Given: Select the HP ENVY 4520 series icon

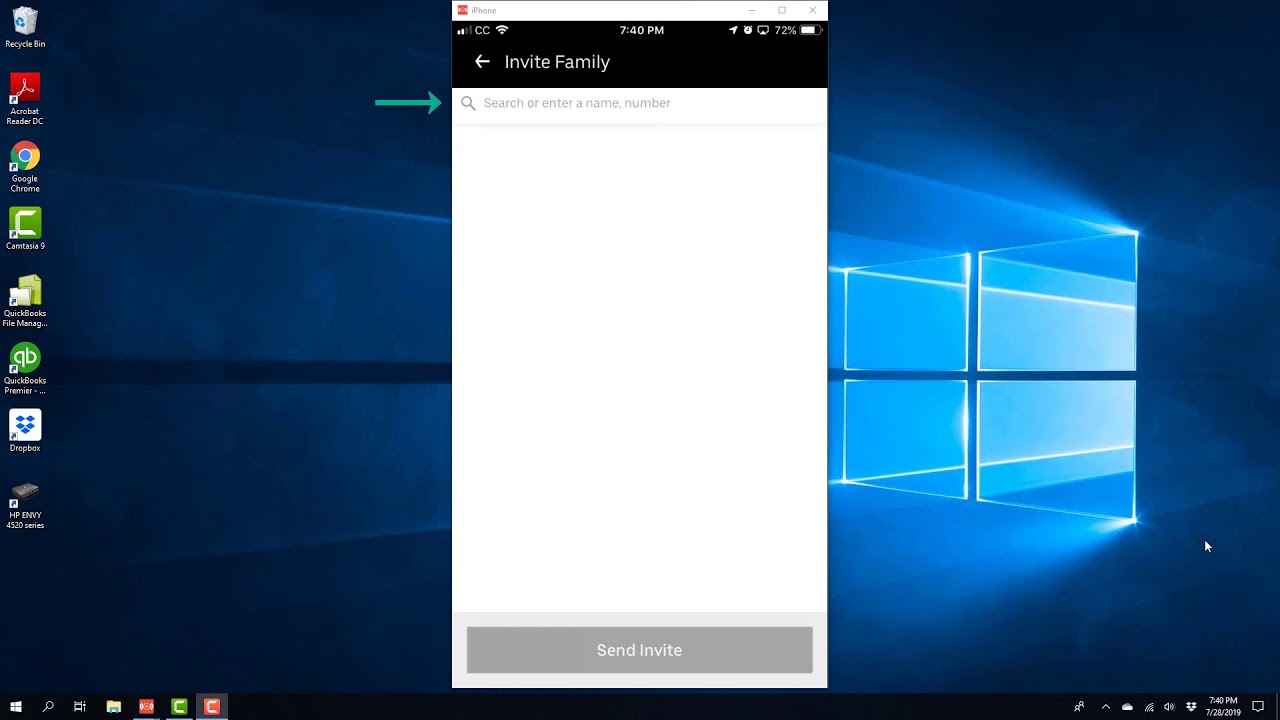Looking at the screenshot, I should (25, 505).
